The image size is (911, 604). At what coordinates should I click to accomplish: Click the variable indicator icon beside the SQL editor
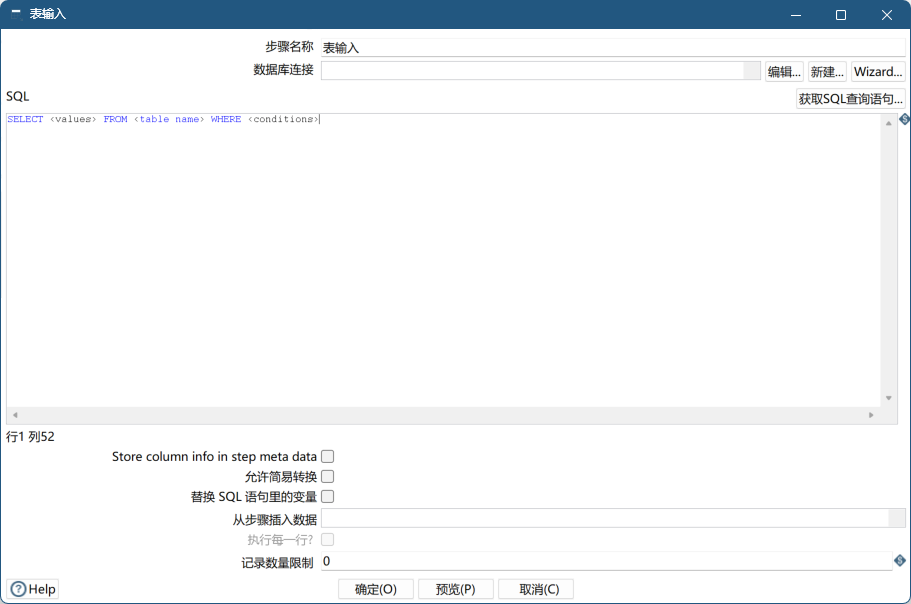tap(903, 119)
